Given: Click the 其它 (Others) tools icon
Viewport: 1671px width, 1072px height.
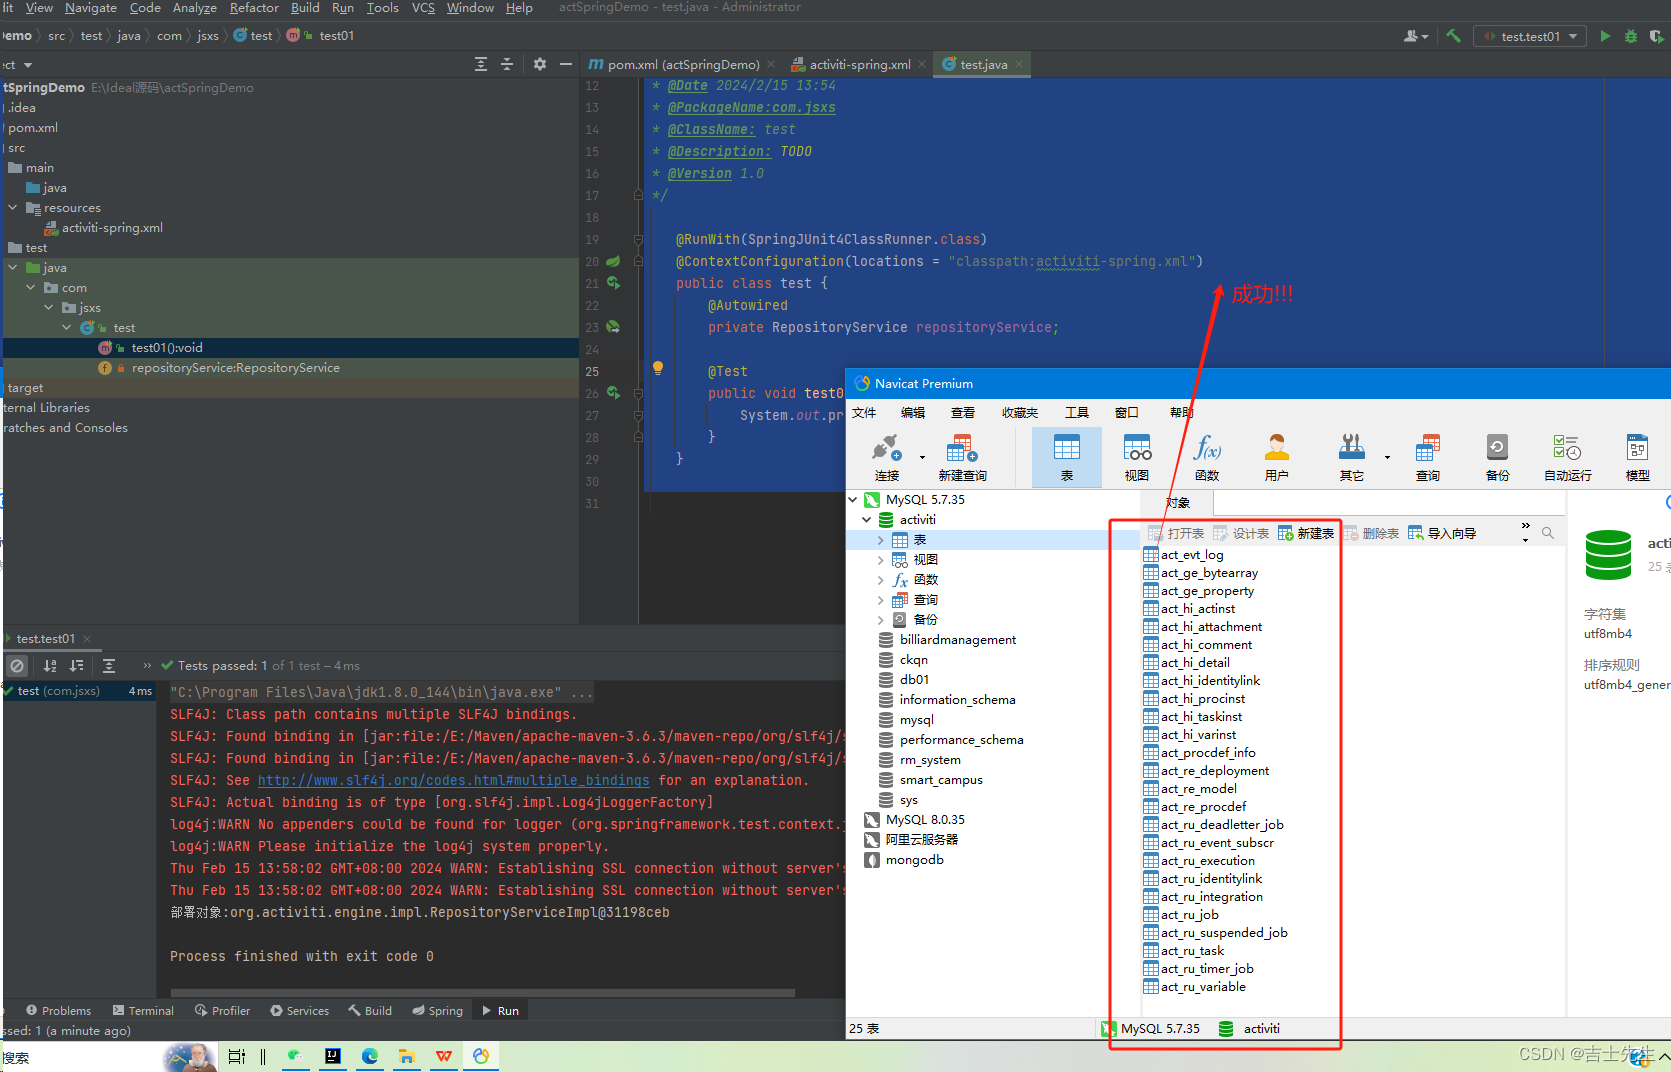Looking at the screenshot, I should coord(1352,458).
